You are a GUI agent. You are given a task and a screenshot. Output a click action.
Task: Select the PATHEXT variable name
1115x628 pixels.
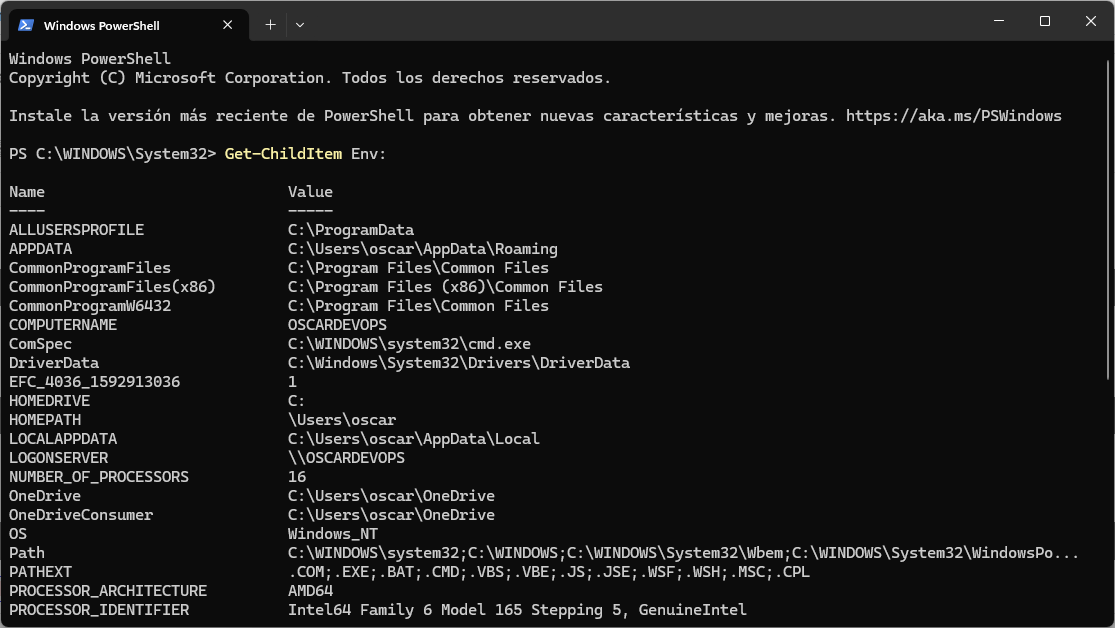41,572
